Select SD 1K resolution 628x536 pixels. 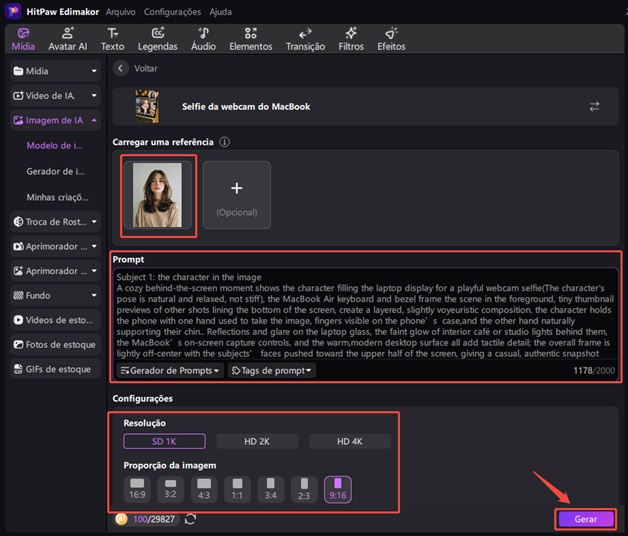164,441
